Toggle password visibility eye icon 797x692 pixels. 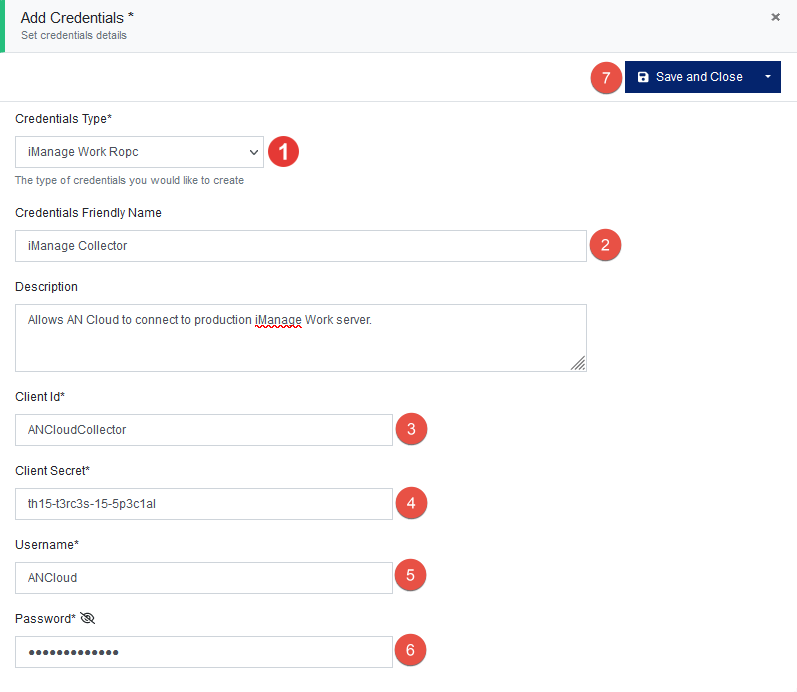pos(87,618)
